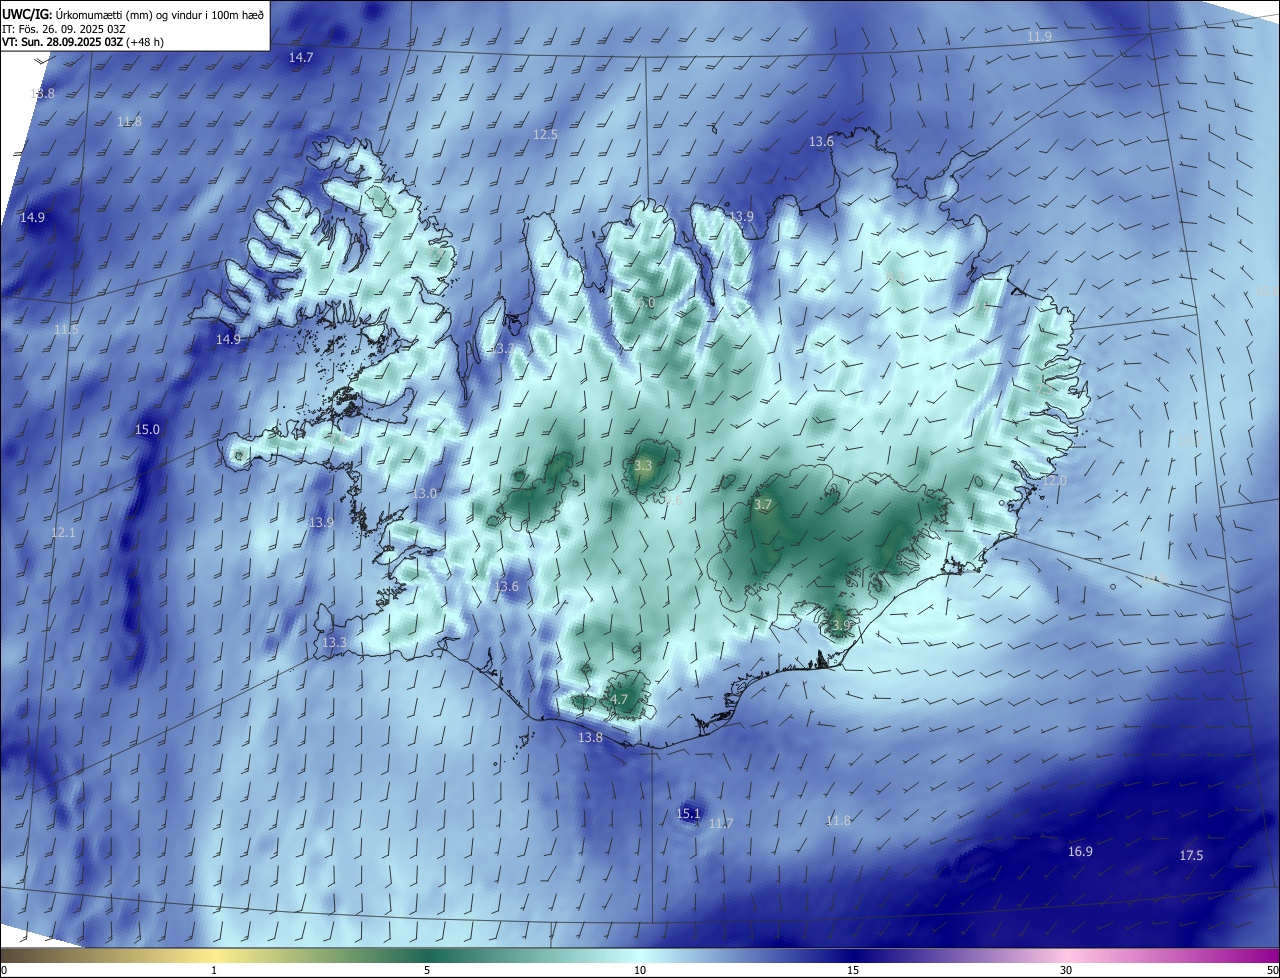This screenshot has height=978, width=1280.
Task: Click the 14.7 value north of Westfjords
Action: point(301,58)
